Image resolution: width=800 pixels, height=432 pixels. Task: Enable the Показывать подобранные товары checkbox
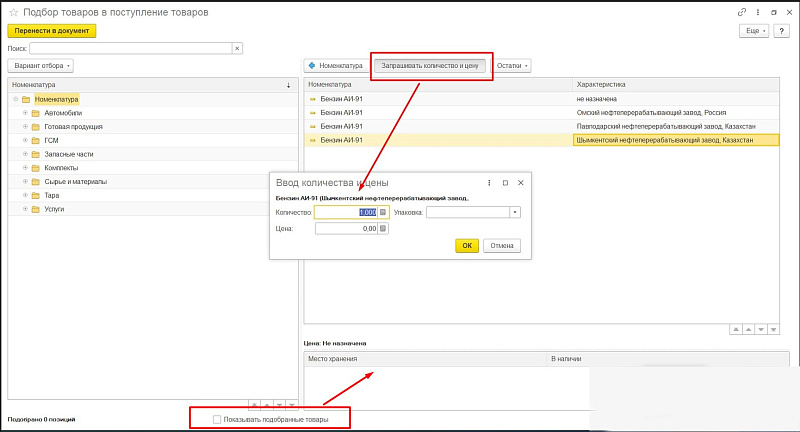[217, 419]
